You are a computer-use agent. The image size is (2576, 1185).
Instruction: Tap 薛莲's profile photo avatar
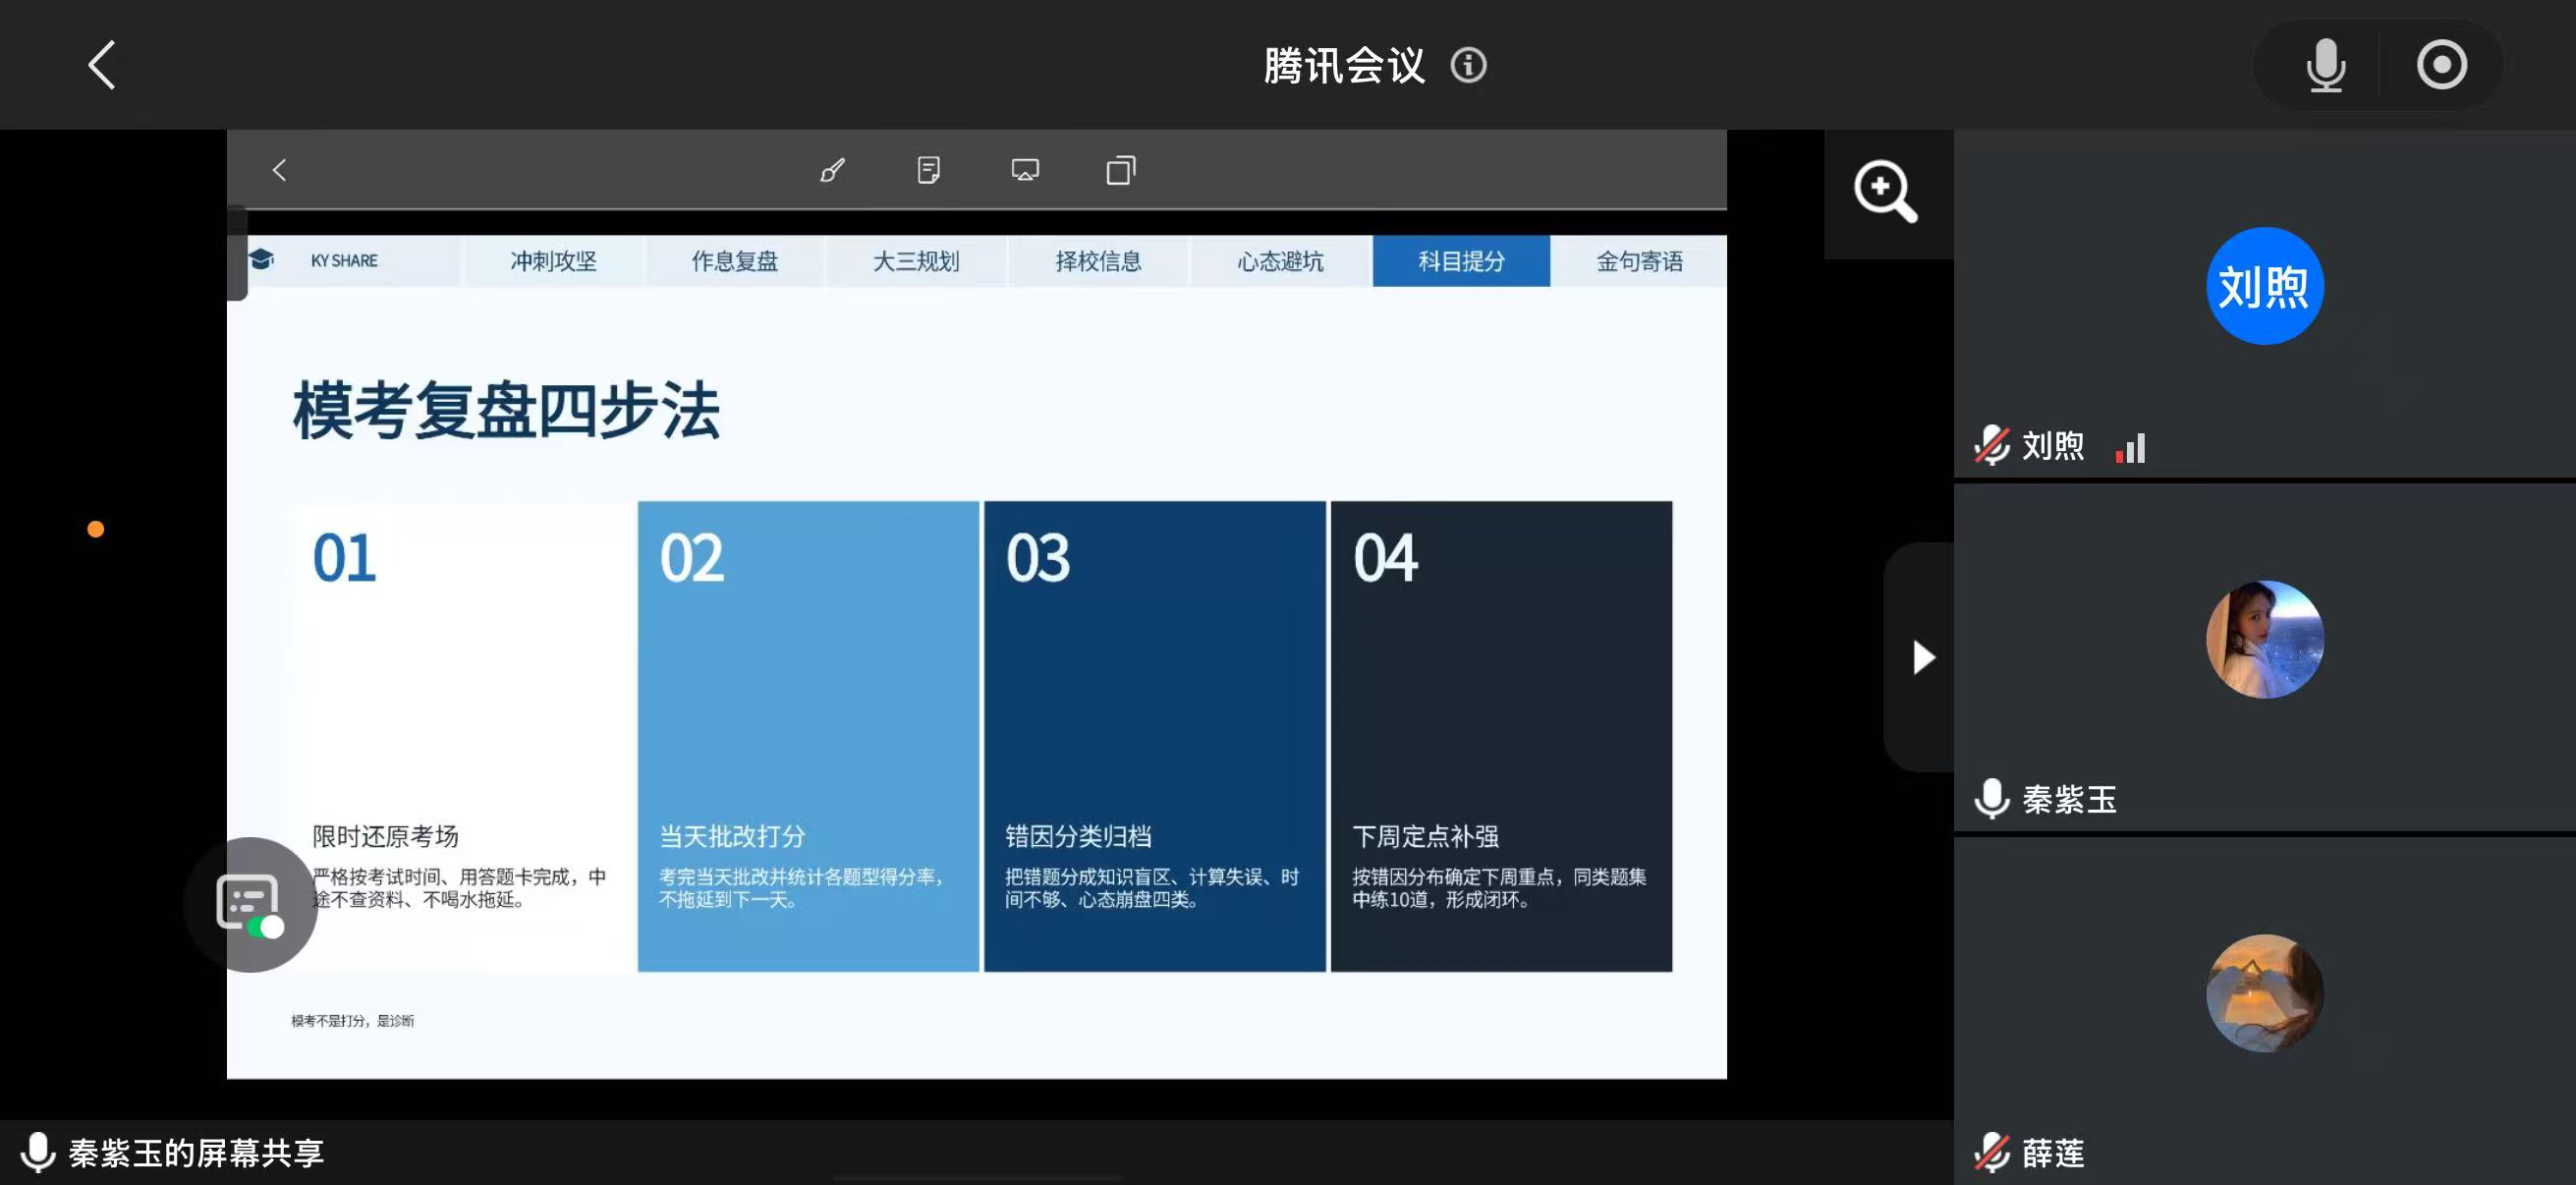coord(2265,993)
